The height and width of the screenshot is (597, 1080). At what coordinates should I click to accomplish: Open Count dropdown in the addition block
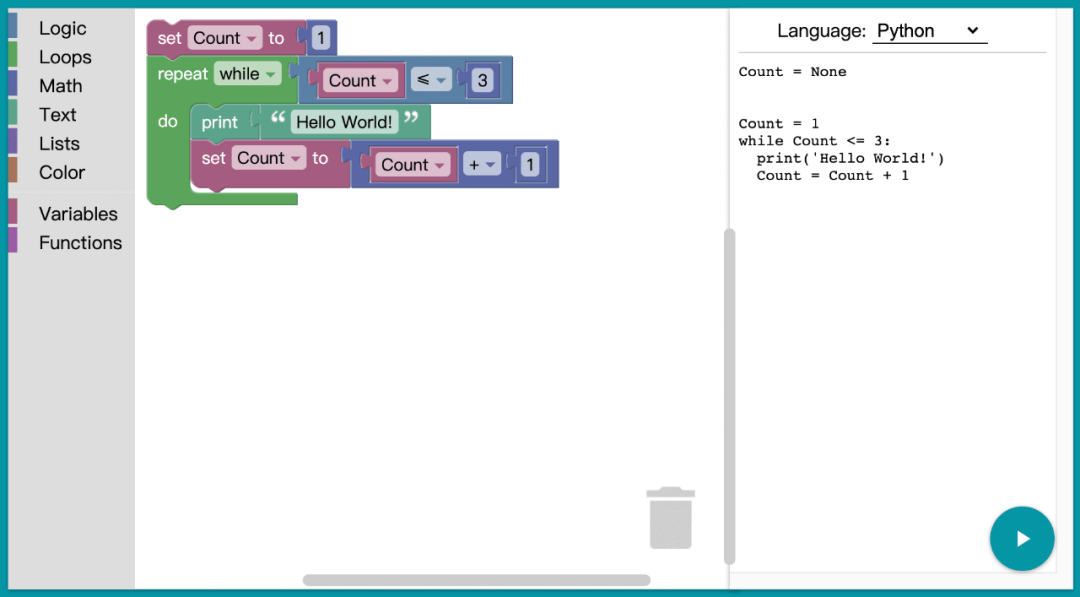tap(413, 165)
